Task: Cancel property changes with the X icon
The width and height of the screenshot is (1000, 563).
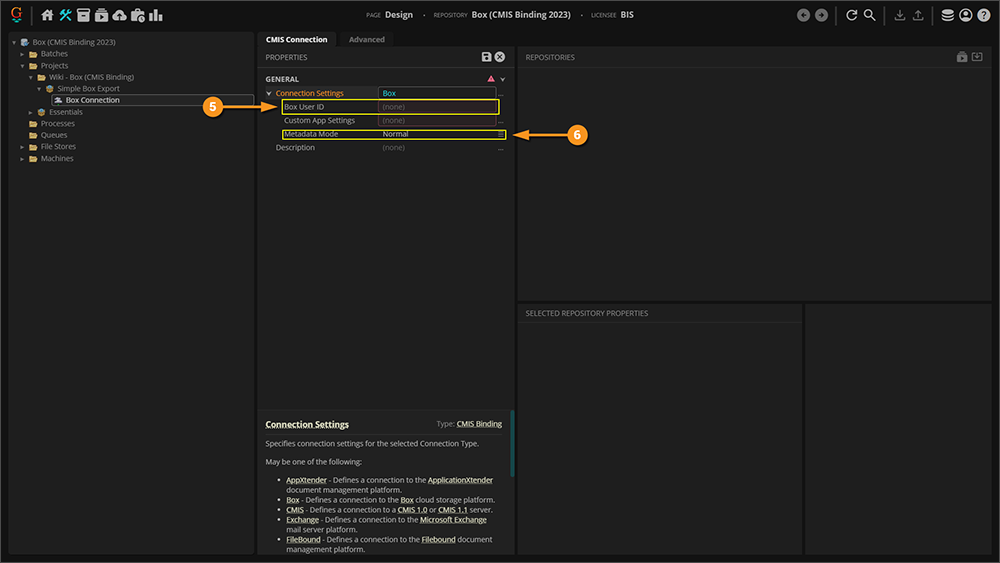Action: (500, 57)
